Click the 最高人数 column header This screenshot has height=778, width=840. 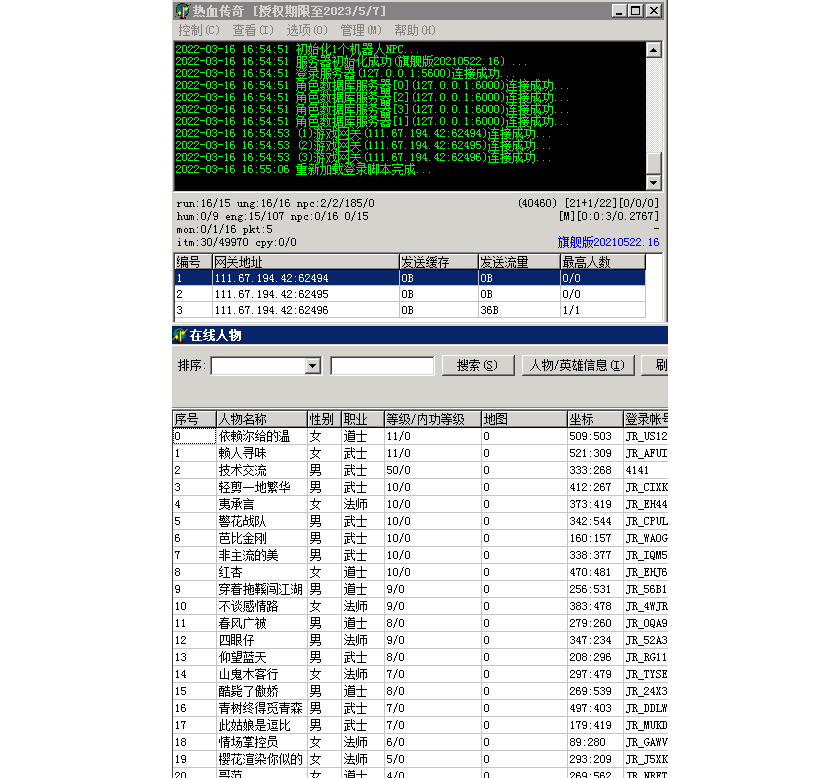[x=600, y=262]
